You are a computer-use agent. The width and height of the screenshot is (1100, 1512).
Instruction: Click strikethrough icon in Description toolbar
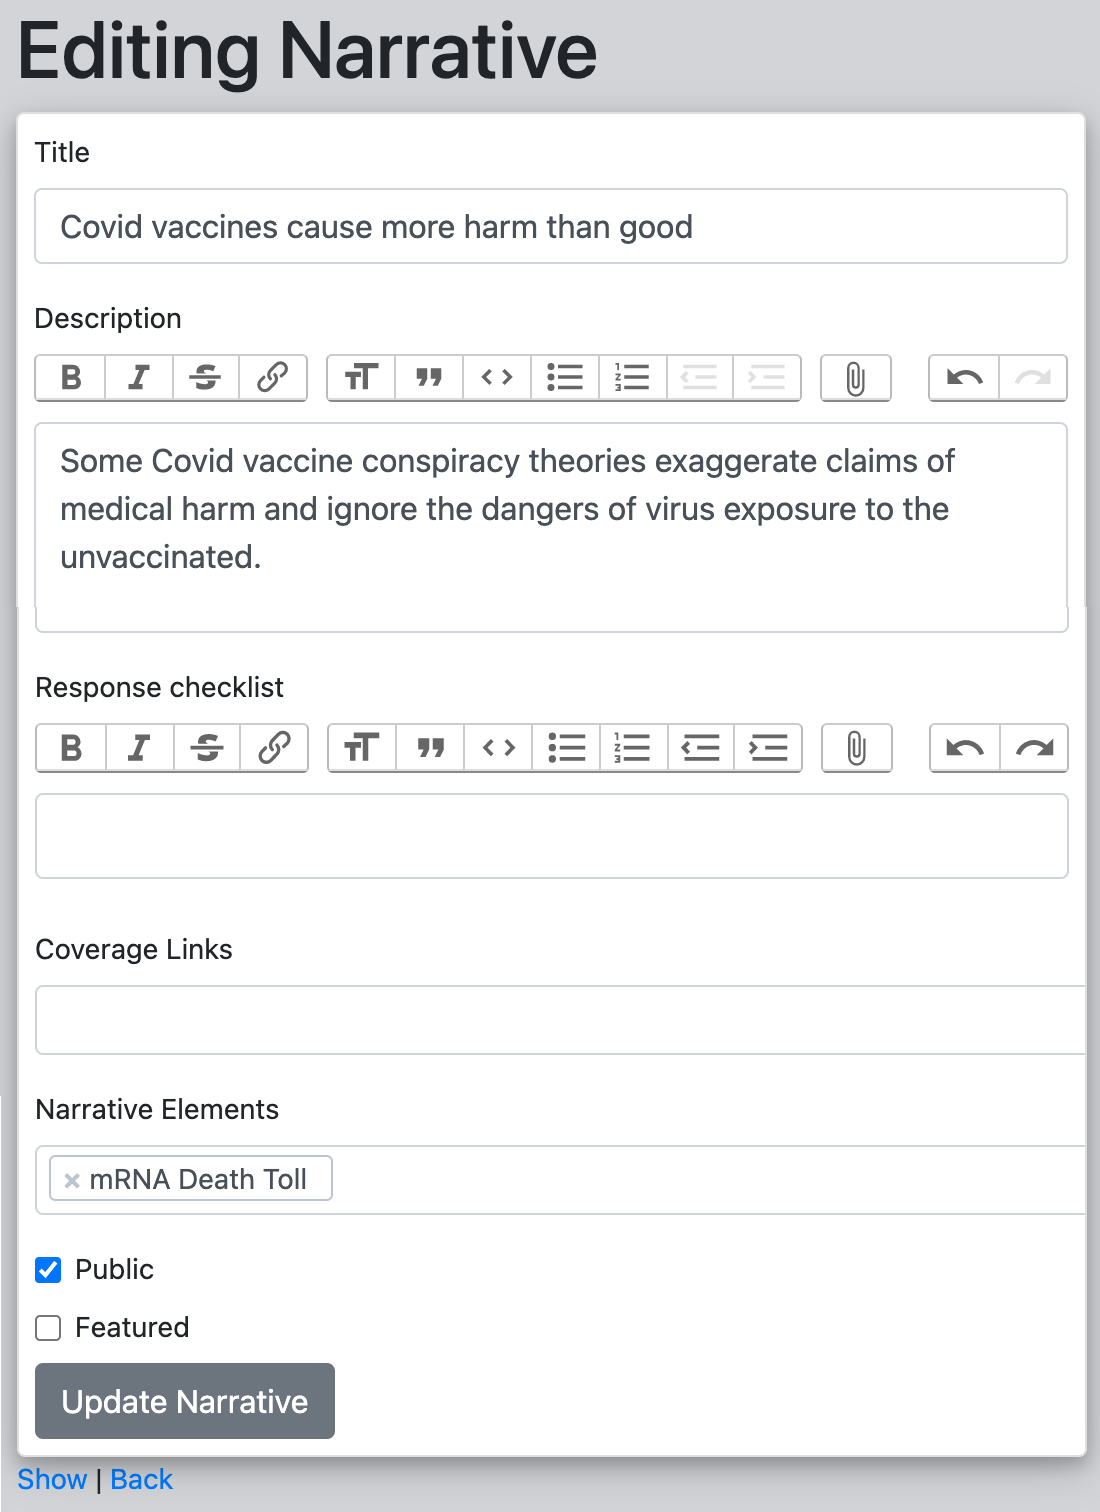point(206,378)
